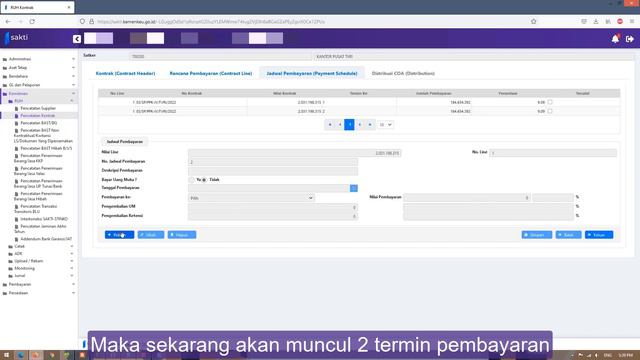Click the lock icon in the address bar
The width and height of the screenshot is (640, 360).
click(x=91, y=21)
